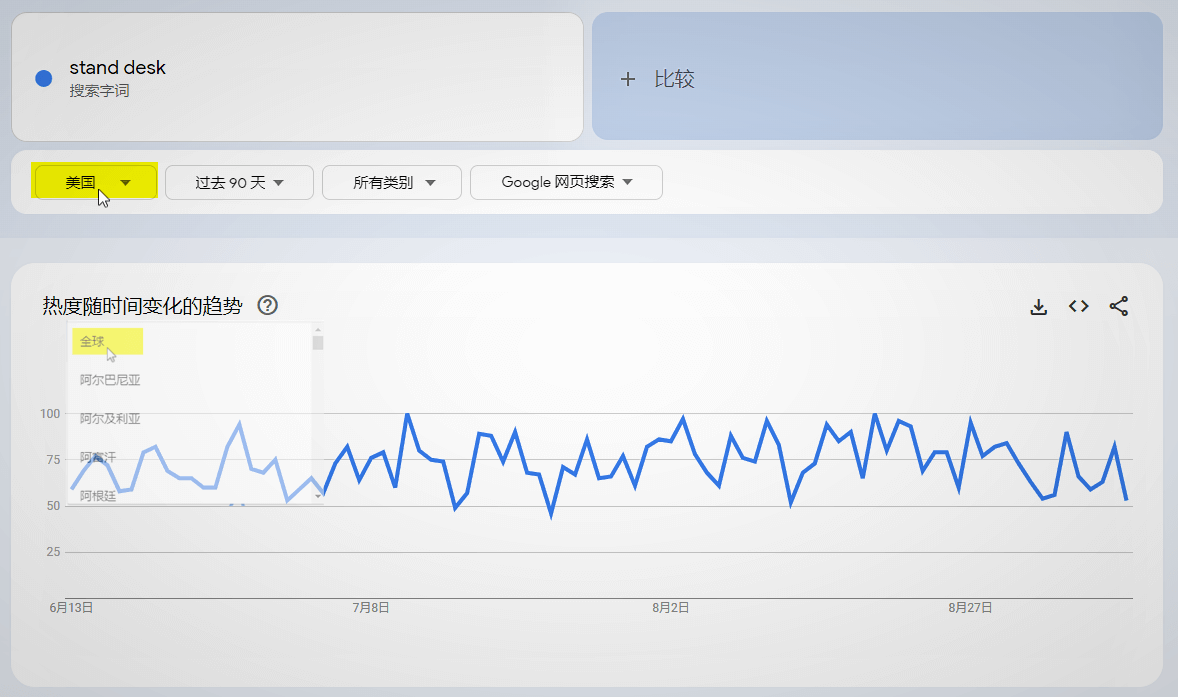Screen dimensions: 1178x697
Task: Select 阿富汗 in the region list
Action: (x=98, y=457)
